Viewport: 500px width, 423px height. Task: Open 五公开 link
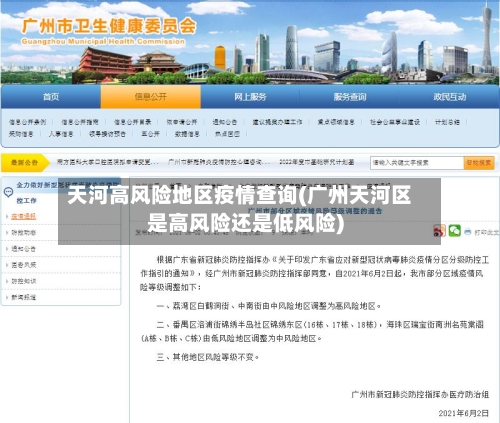[x=150, y=134]
